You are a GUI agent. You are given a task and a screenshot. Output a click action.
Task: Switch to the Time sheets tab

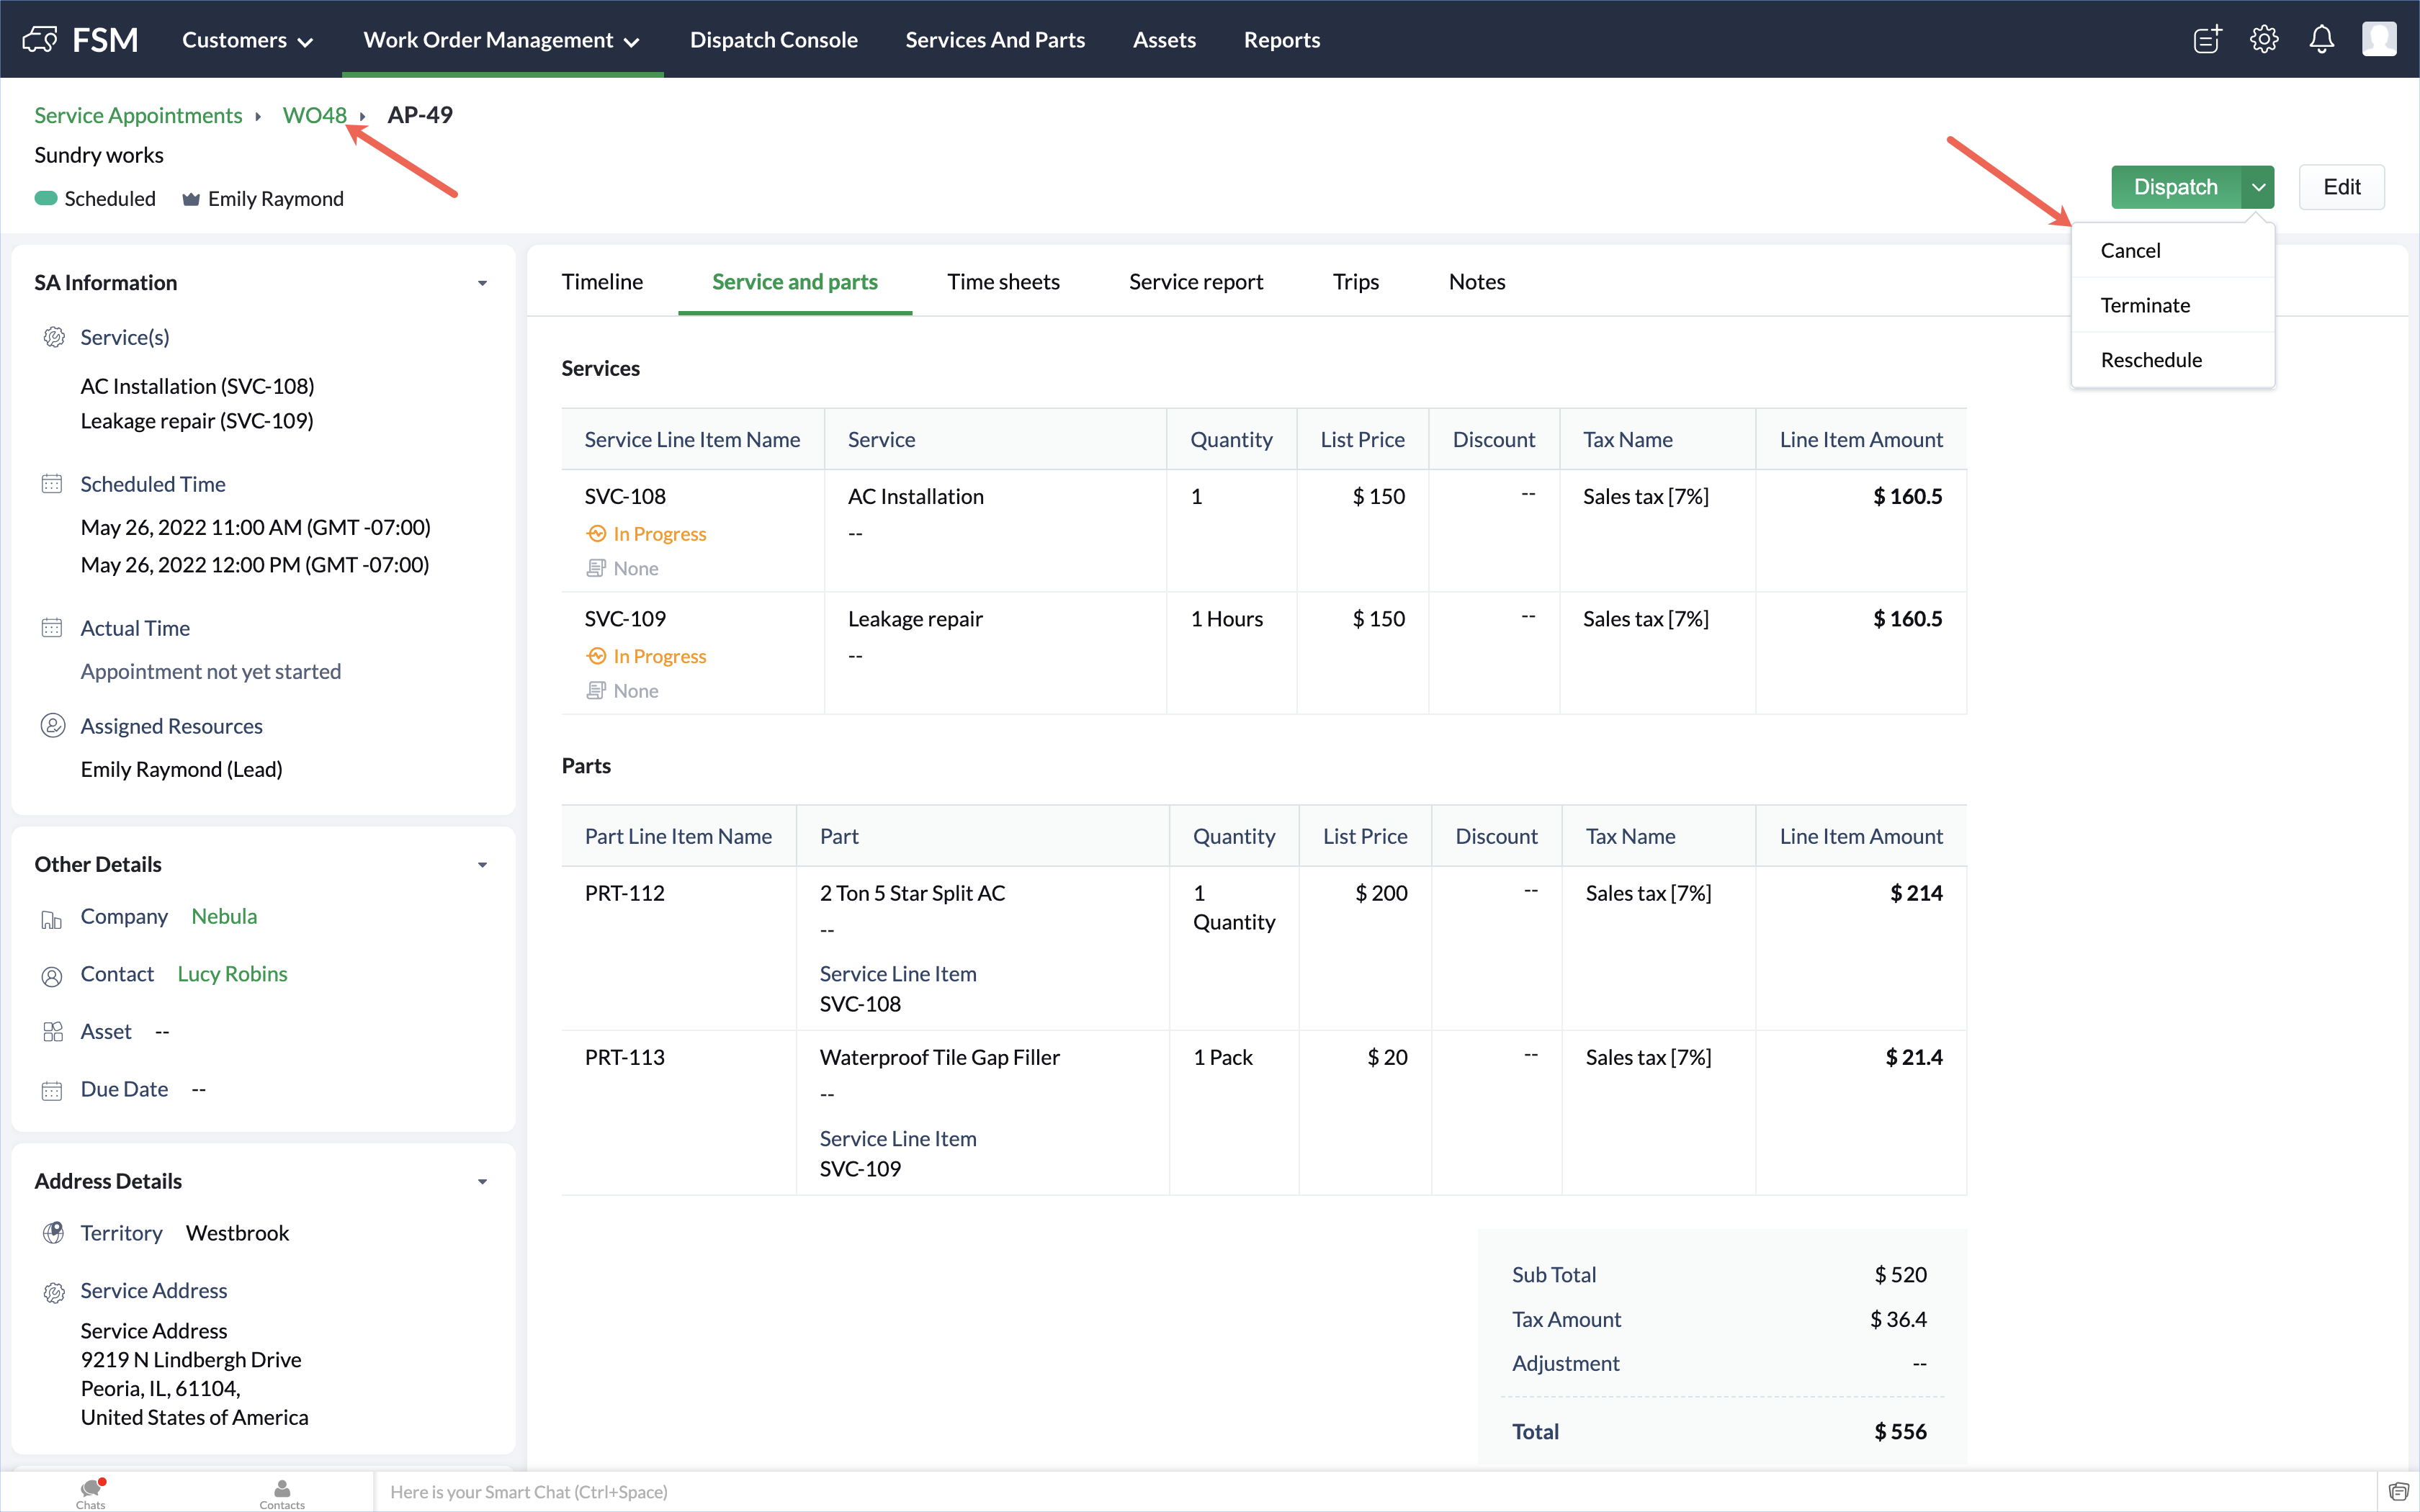pyautogui.click(x=1003, y=282)
